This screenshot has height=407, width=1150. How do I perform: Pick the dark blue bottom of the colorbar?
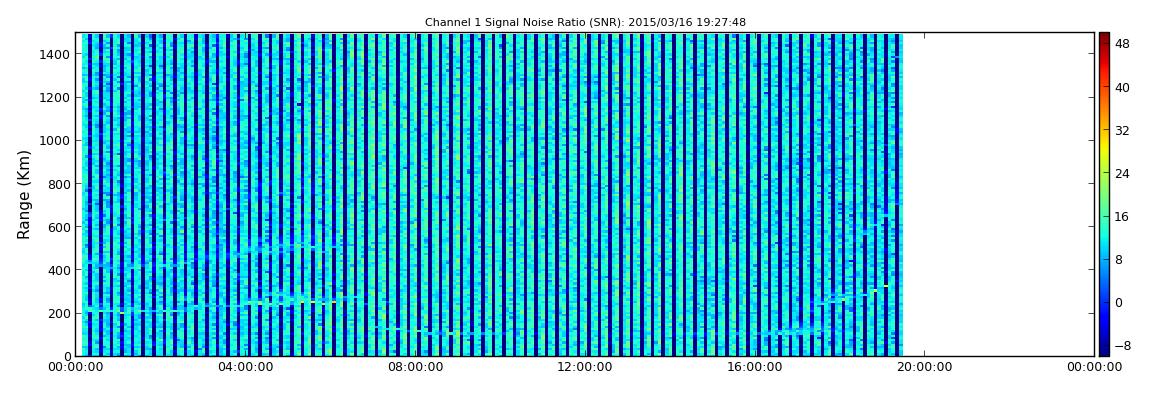1104,351
